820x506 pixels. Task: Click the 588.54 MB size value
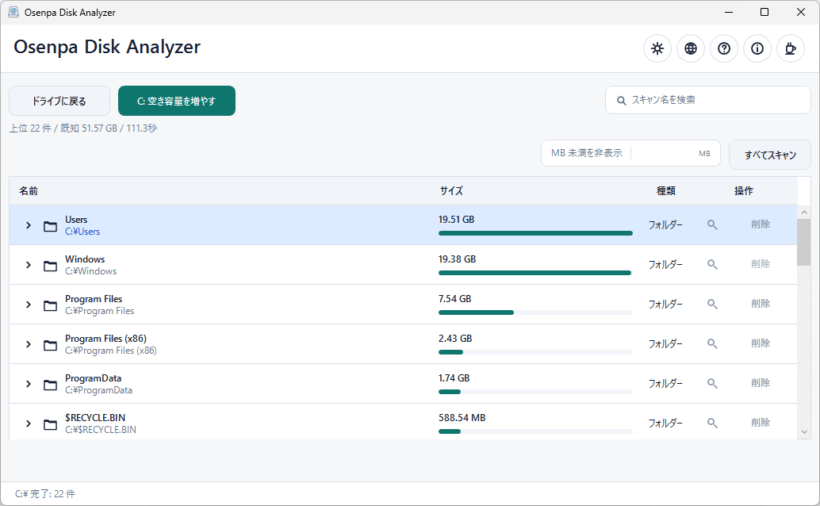(x=462, y=418)
